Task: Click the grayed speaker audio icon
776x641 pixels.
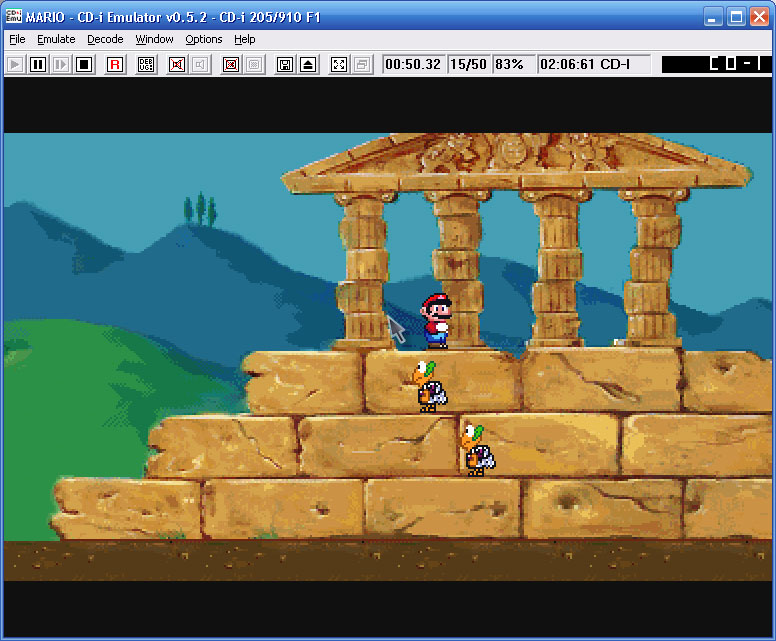Action: click(200, 64)
